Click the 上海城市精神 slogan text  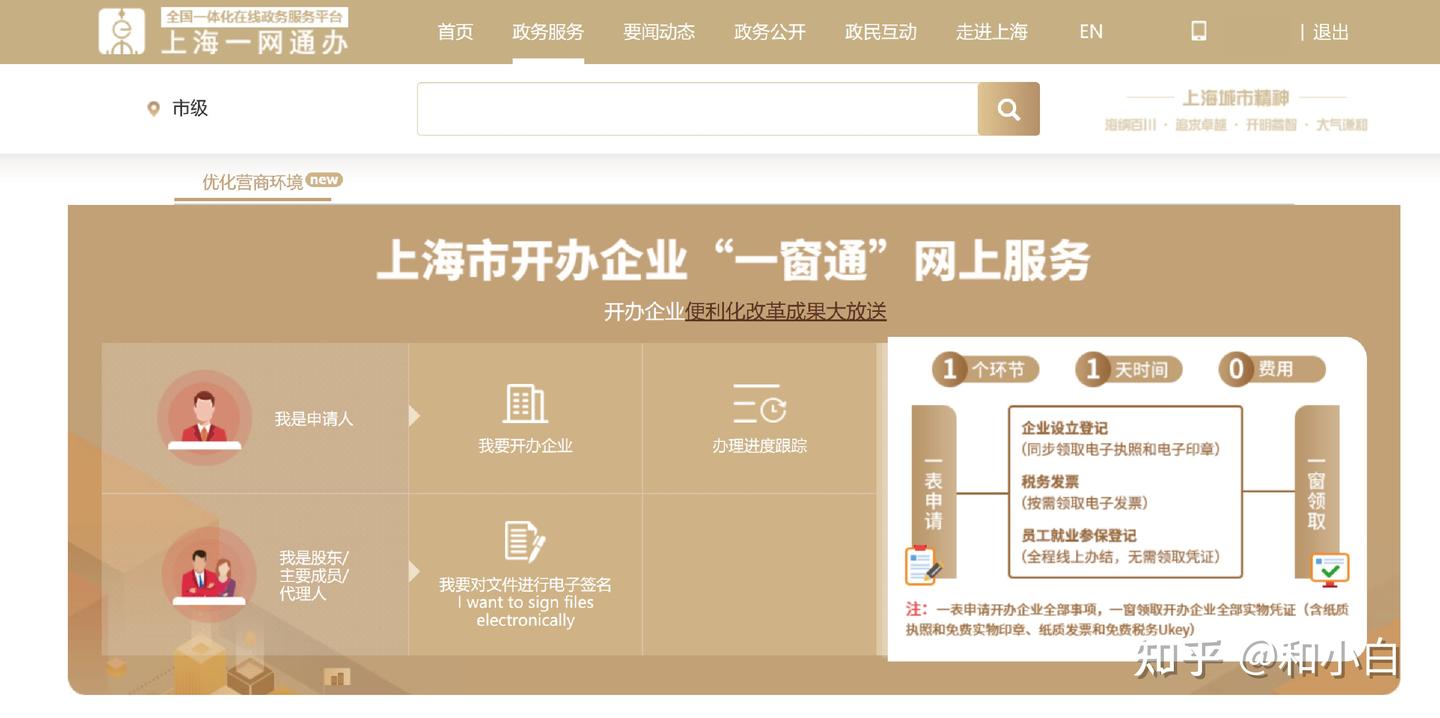1236,98
